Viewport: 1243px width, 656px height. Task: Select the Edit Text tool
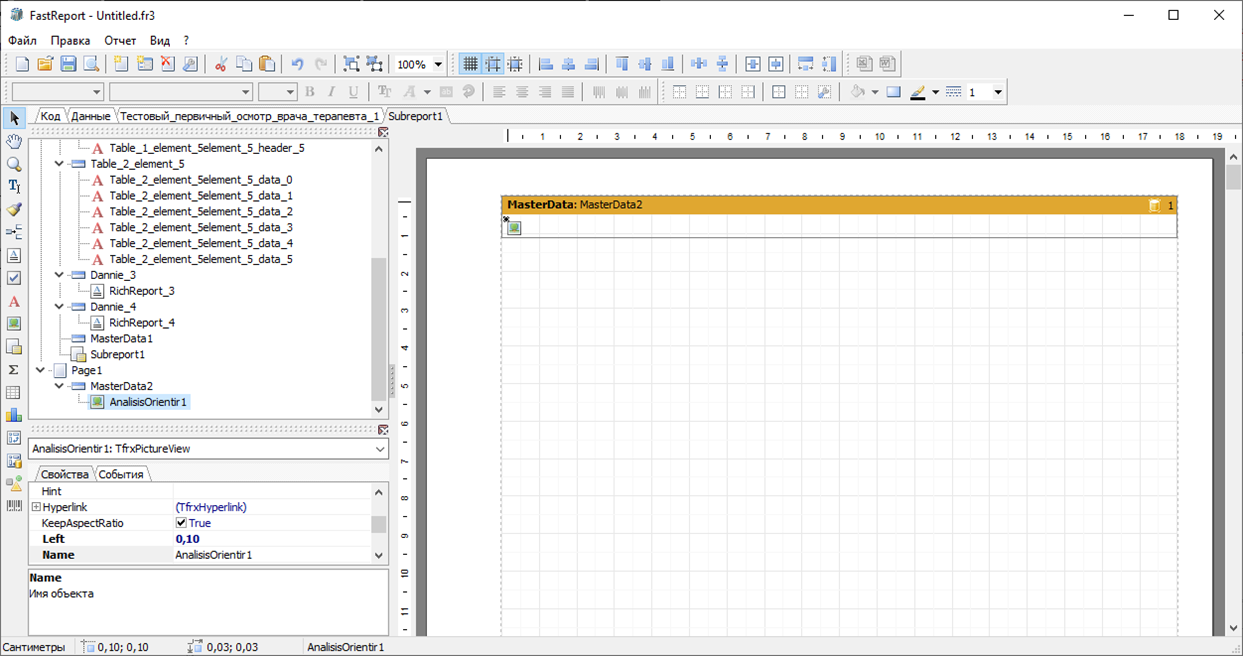pos(14,187)
